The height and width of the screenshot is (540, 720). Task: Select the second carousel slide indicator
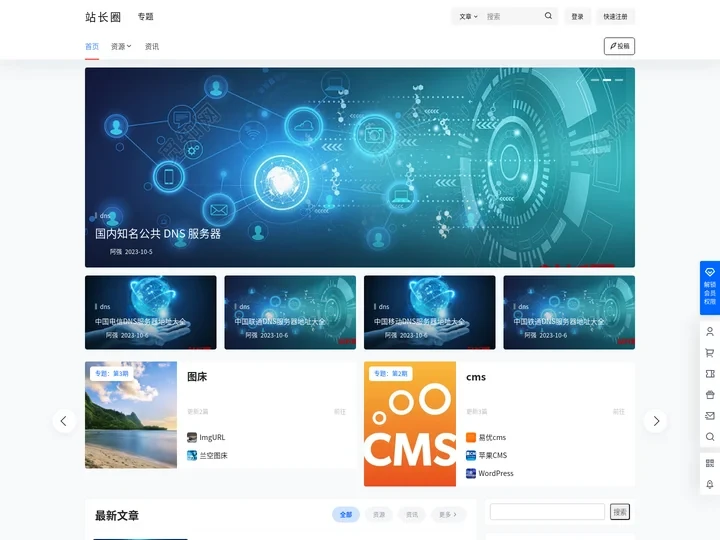pos(607,80)
